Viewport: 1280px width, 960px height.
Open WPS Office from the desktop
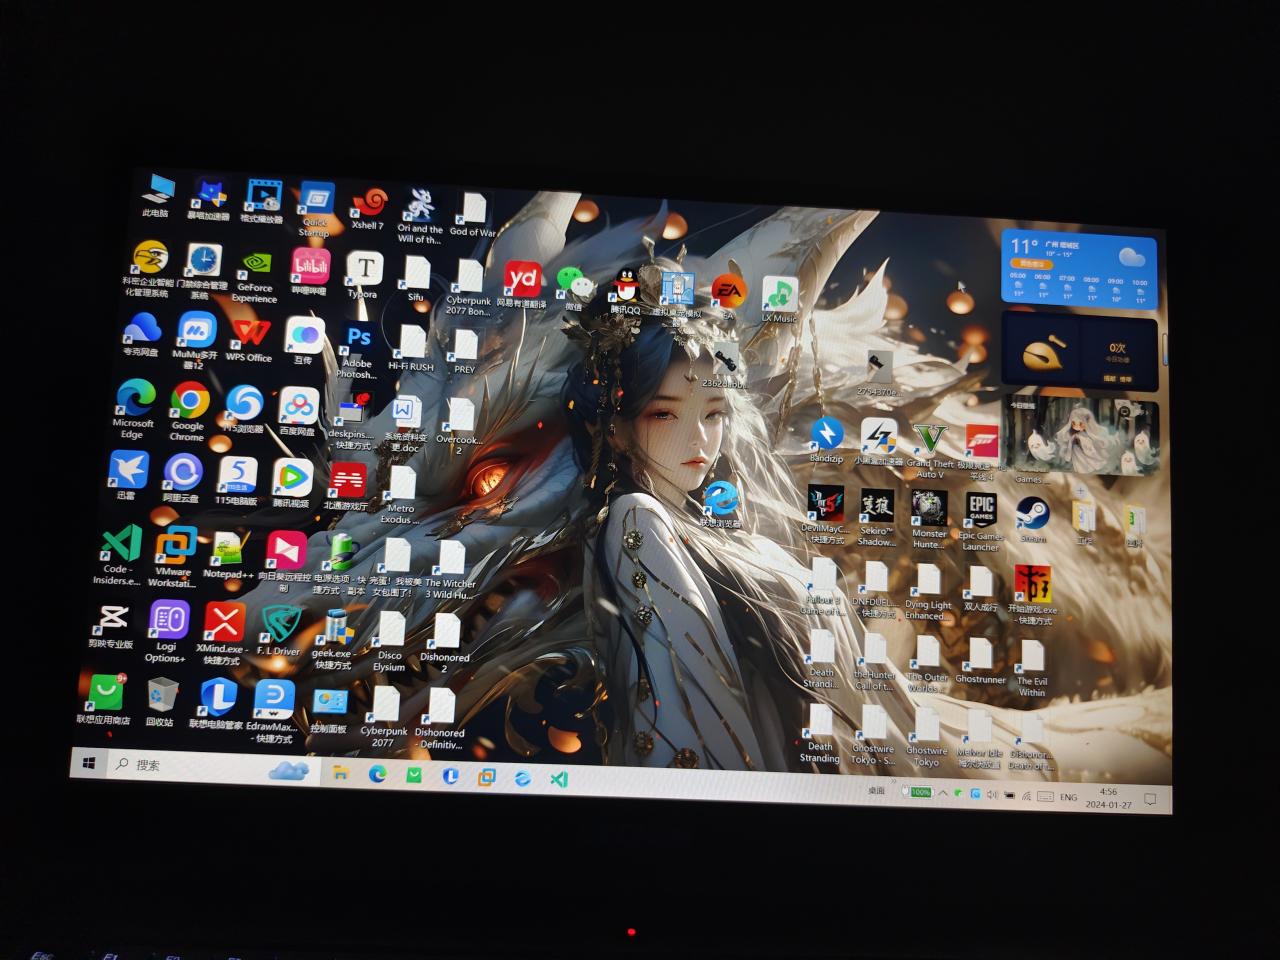pyautogui.click(x=248, y=340)
